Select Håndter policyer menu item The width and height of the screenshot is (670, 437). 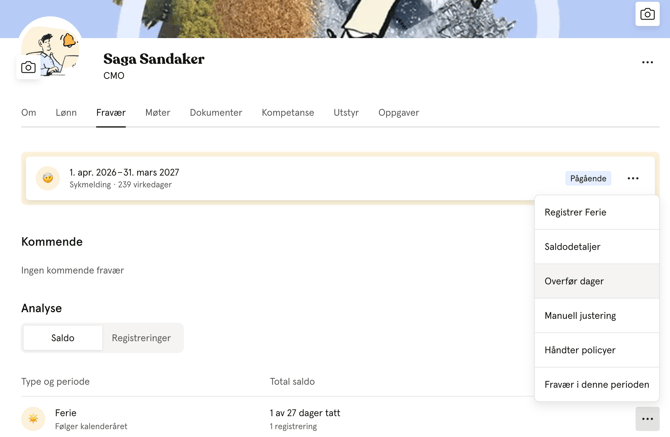597,350
